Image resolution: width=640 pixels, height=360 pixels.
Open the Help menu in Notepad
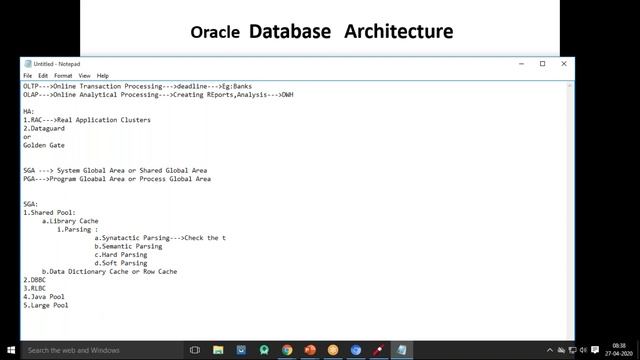[102, 76]
